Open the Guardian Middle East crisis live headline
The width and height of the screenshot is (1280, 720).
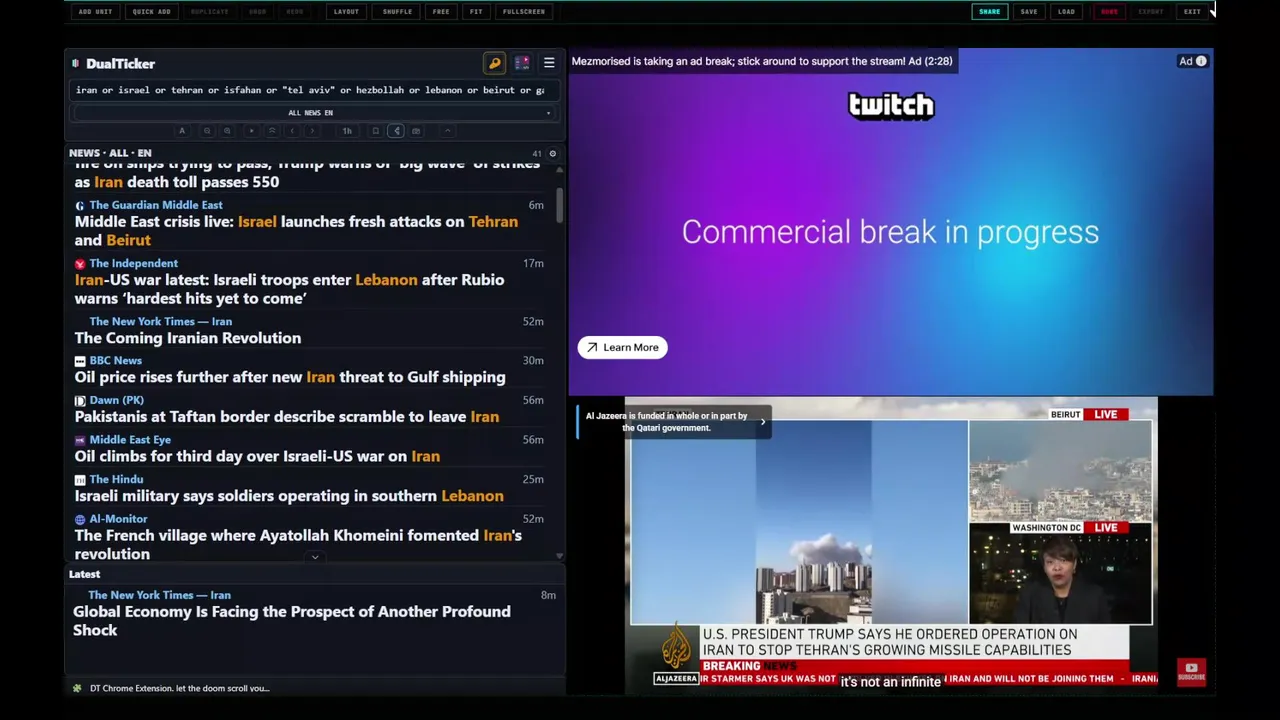[x=296, y=231]
